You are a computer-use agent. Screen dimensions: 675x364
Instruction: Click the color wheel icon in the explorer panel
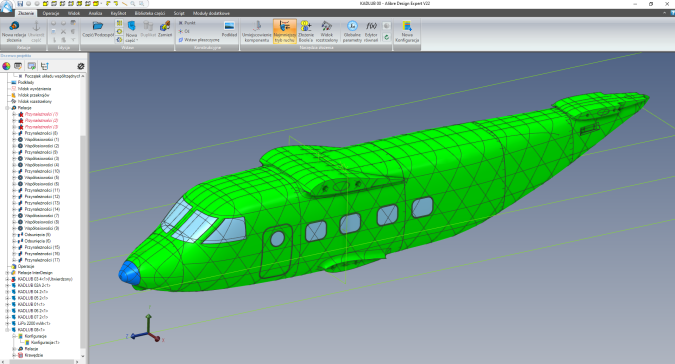(6, 66)
